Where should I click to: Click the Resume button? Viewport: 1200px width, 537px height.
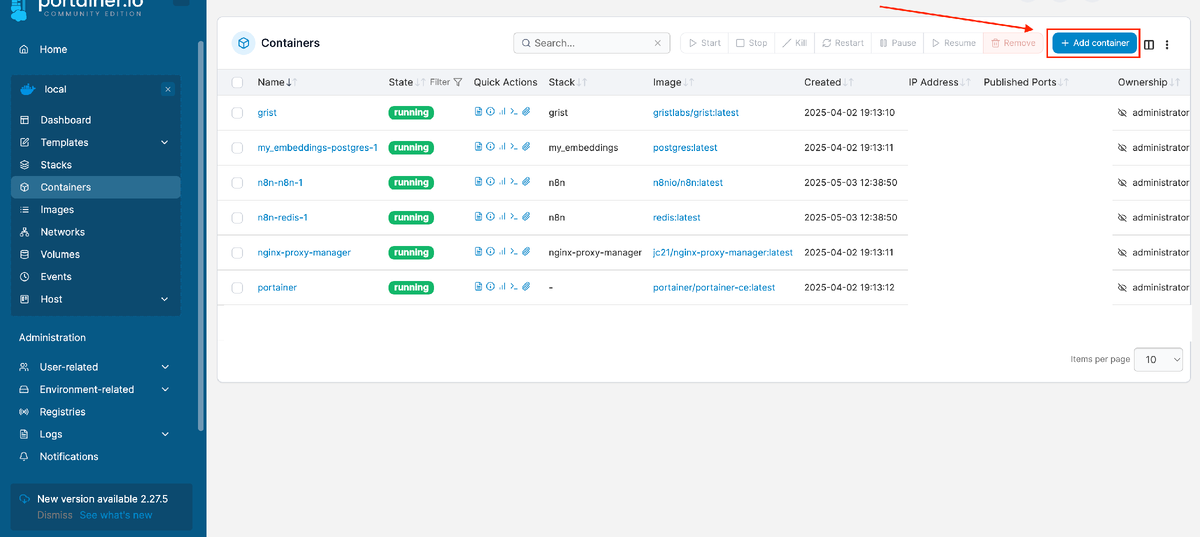[953, 43]
